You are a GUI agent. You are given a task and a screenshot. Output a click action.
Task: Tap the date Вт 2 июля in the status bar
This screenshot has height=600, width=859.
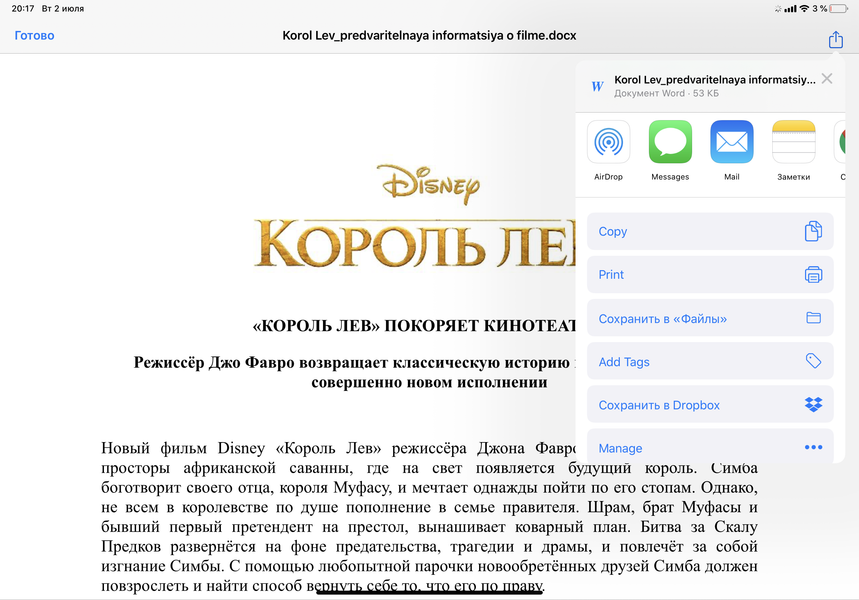click(x=63, y=8)
